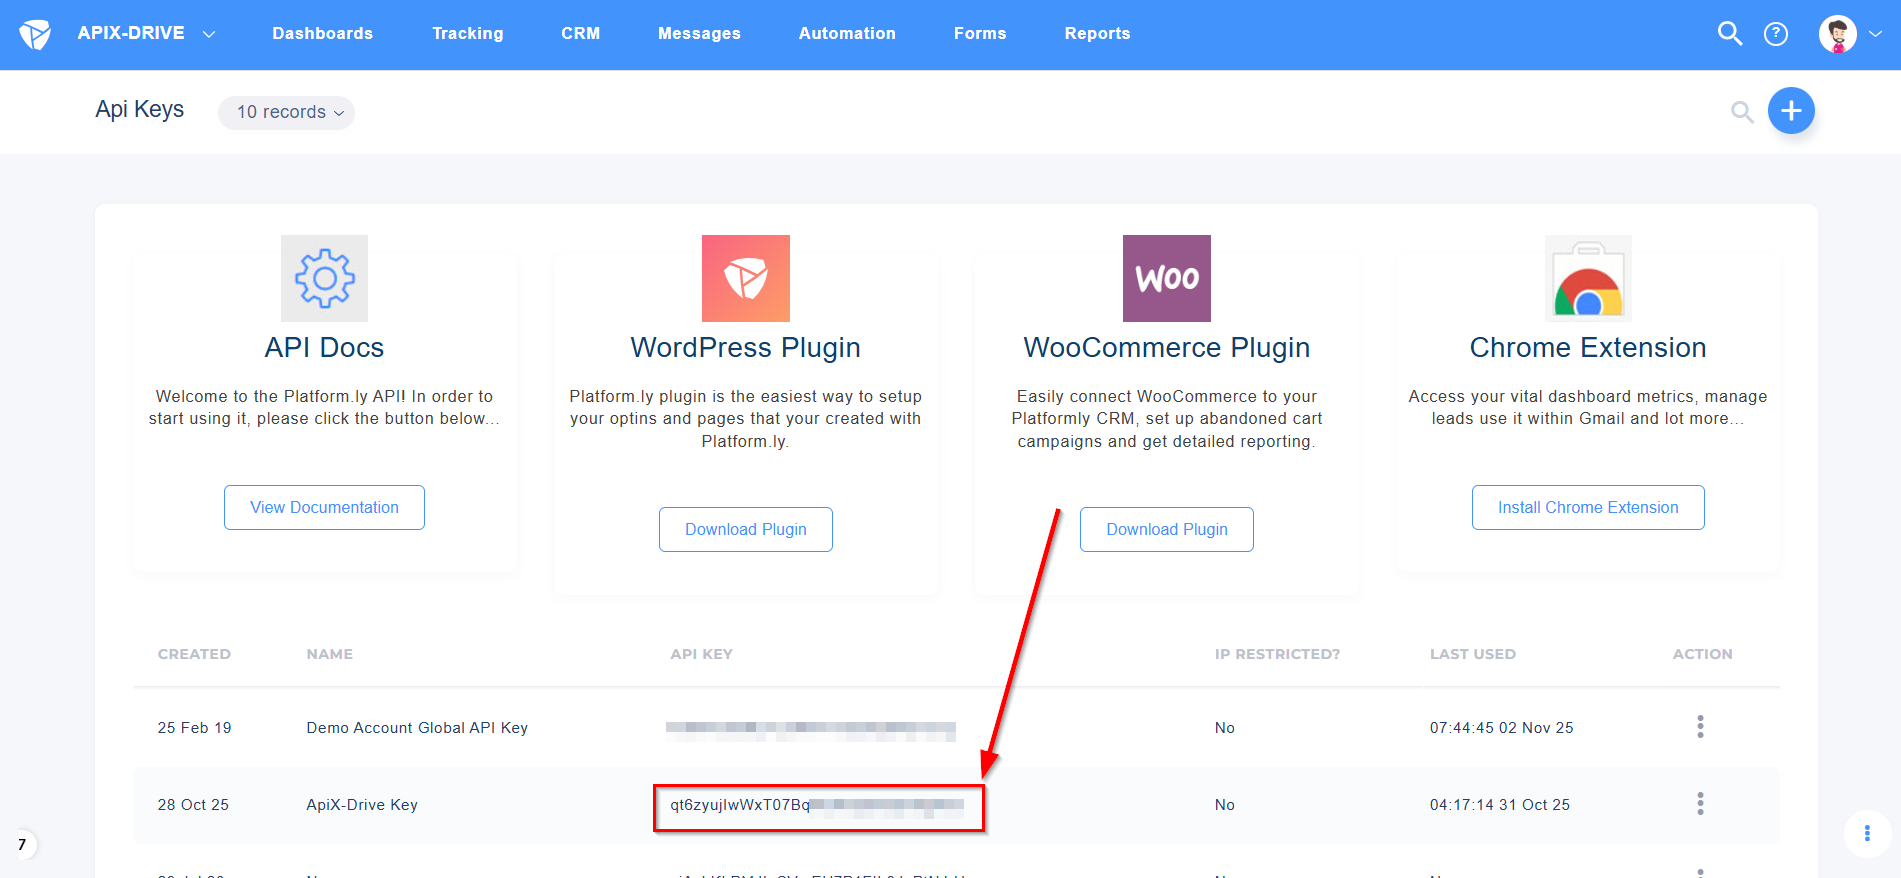Click the search icon beside Api Keys heading
This screenshot has width=1901, height=878.
pyautogui.click(x=1742, y=112)
